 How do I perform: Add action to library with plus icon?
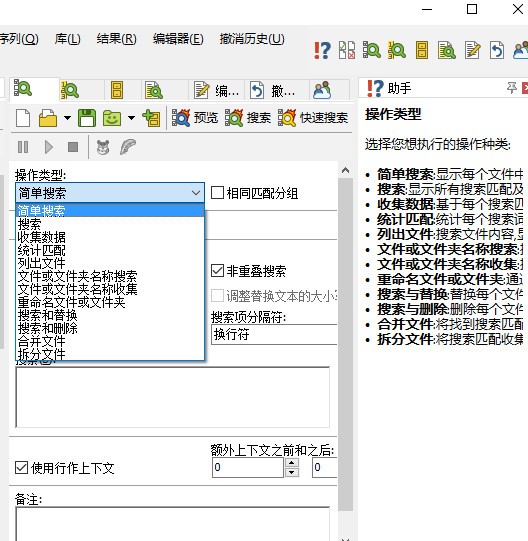[x=151, y=118]
